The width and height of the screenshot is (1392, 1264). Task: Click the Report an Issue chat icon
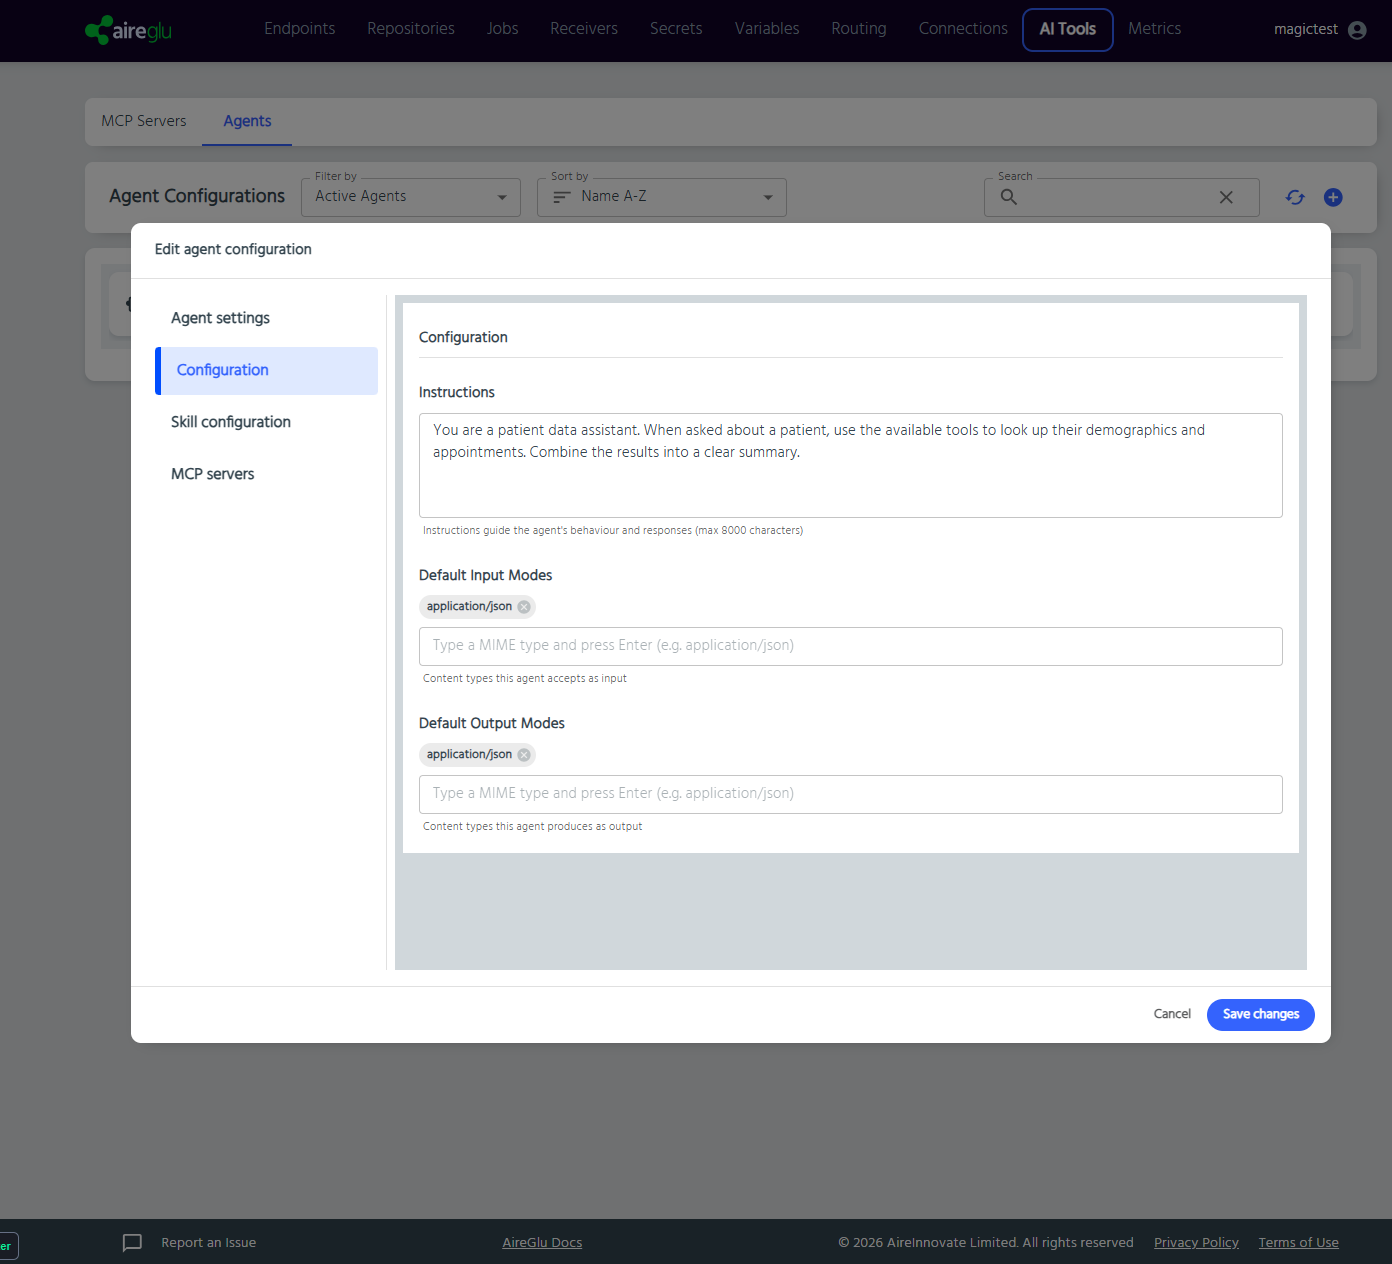click(132, 1243)
